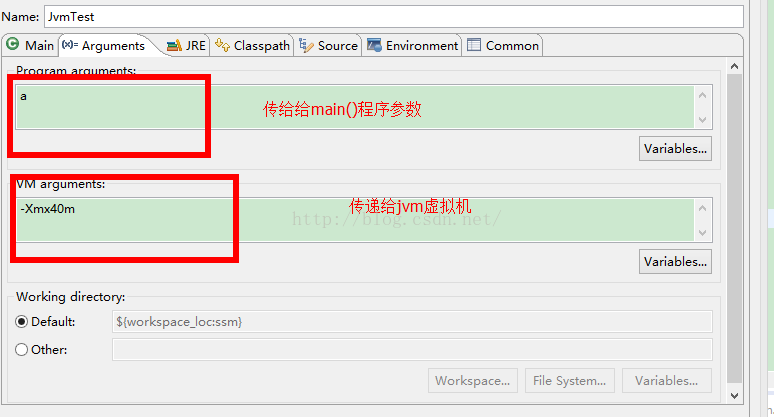Click up arrow in VM arguments box

(x=703, y=208)
